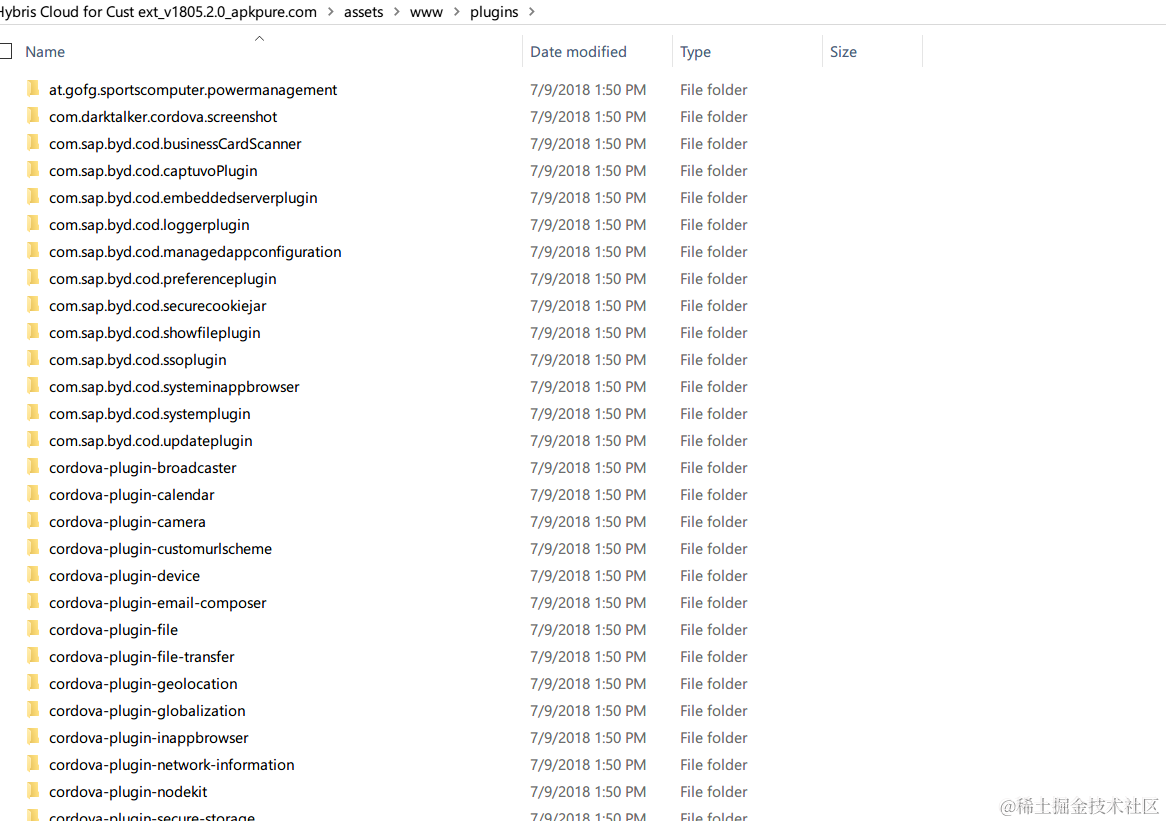Click folder icon beside com.sap.byd.cod.systemplugin
The width and height of the screenshot is (1166, 823).
33,413
